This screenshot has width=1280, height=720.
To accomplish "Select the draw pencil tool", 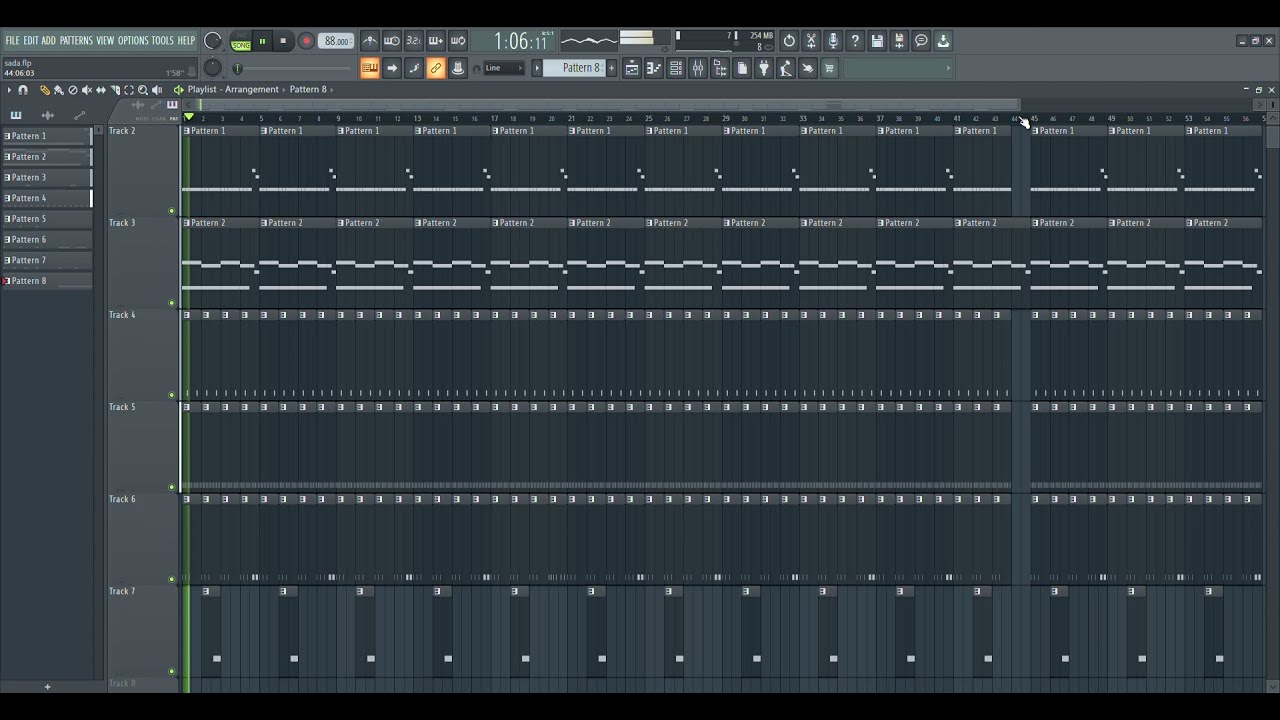I will [x=45, y=90].
